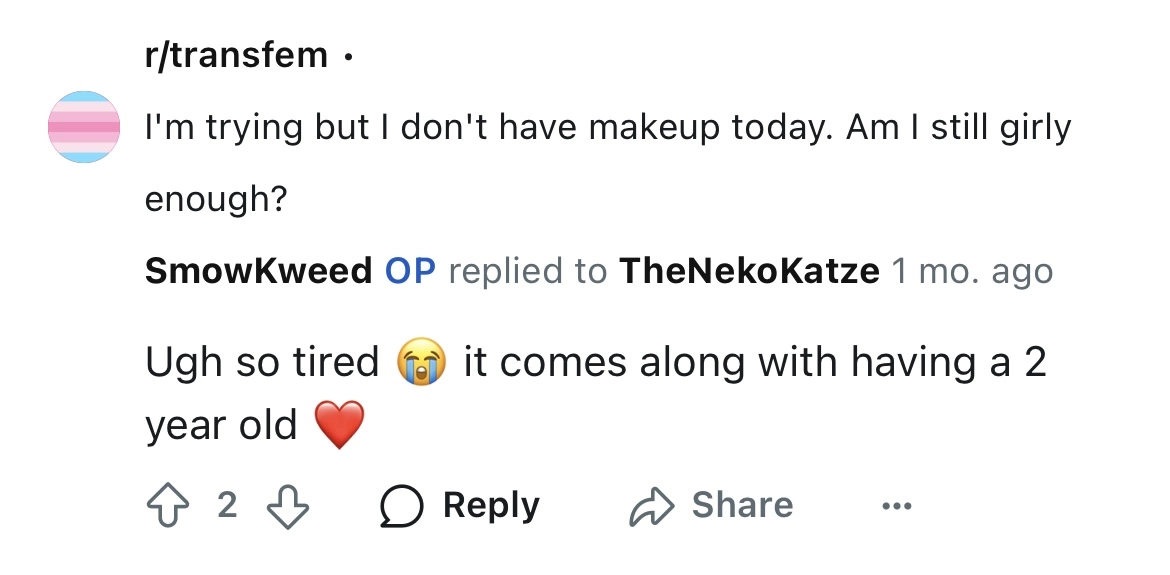Click the red heart emoji
This screenshot has height=575, width=1170.
[338, 427]
